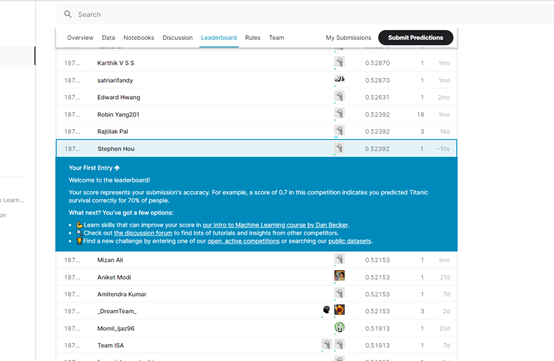Screen dimensions: 554x361
Task: Go to the Discussion tab
Action: tap(177, 37)
